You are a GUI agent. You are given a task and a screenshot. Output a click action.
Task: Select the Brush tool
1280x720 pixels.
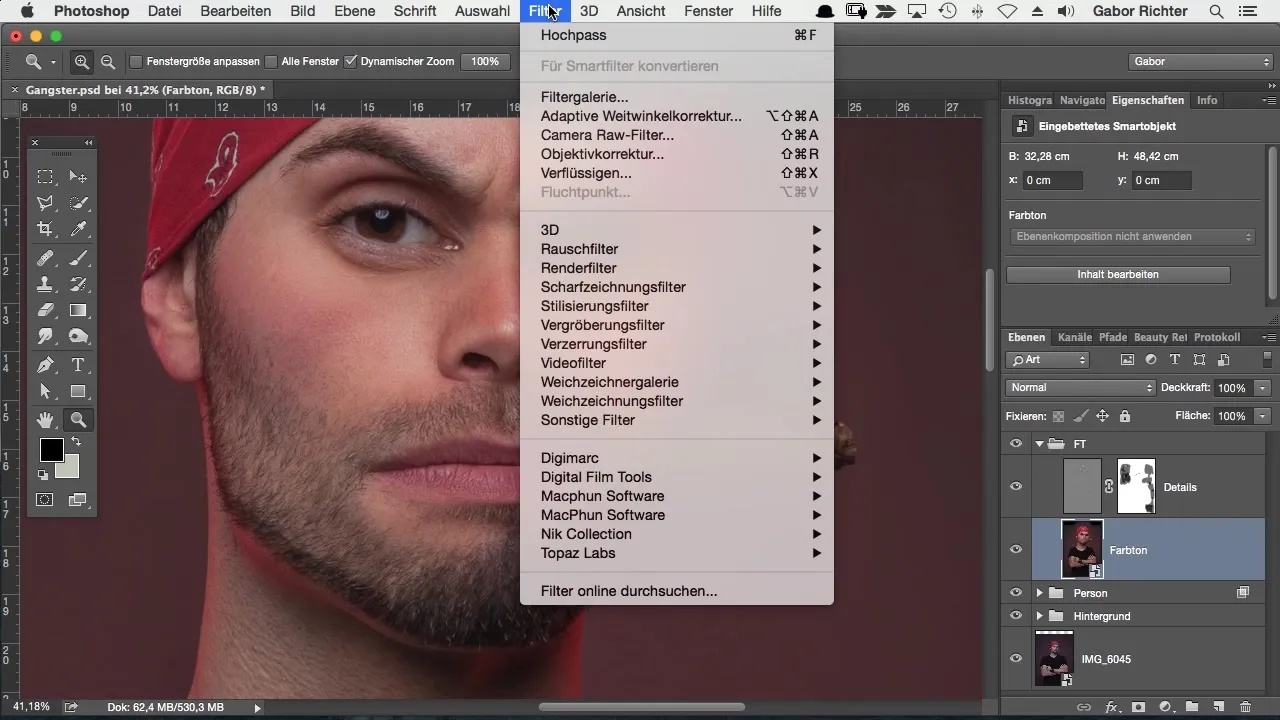(x=78, y=258)
